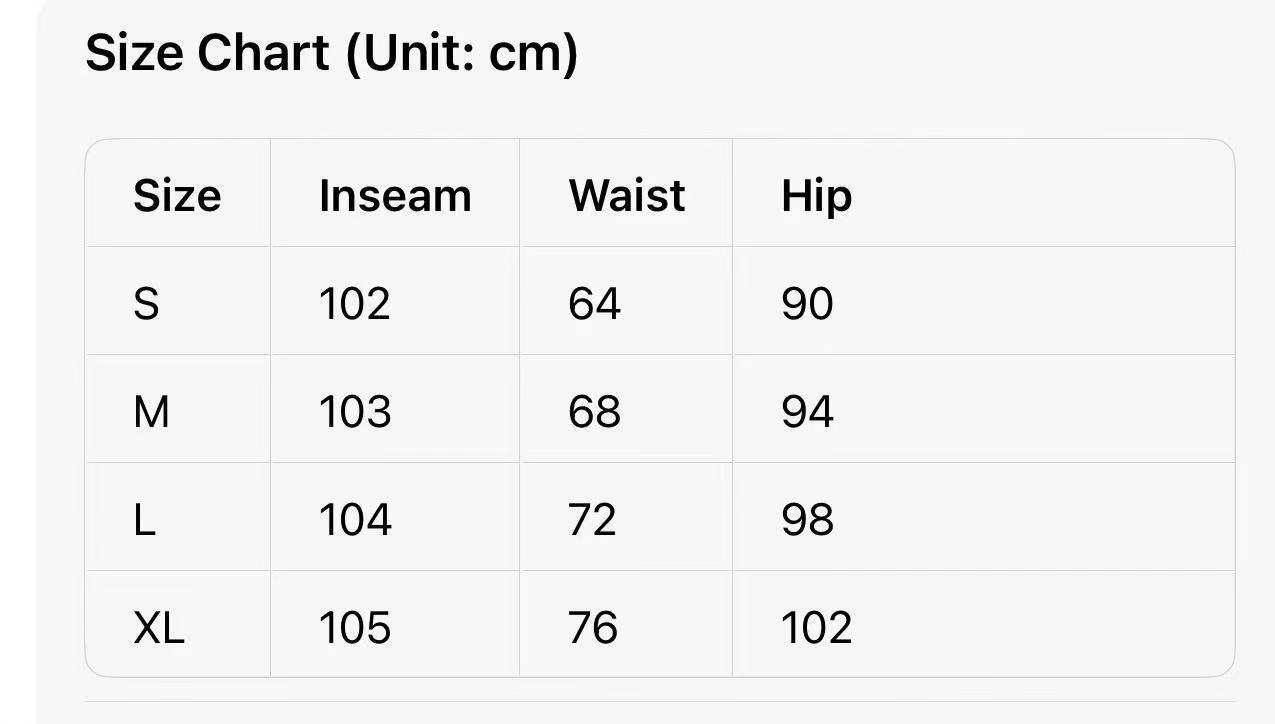Click hip value 90
Screen dimensions: 1275x724
tap(807, 303)
